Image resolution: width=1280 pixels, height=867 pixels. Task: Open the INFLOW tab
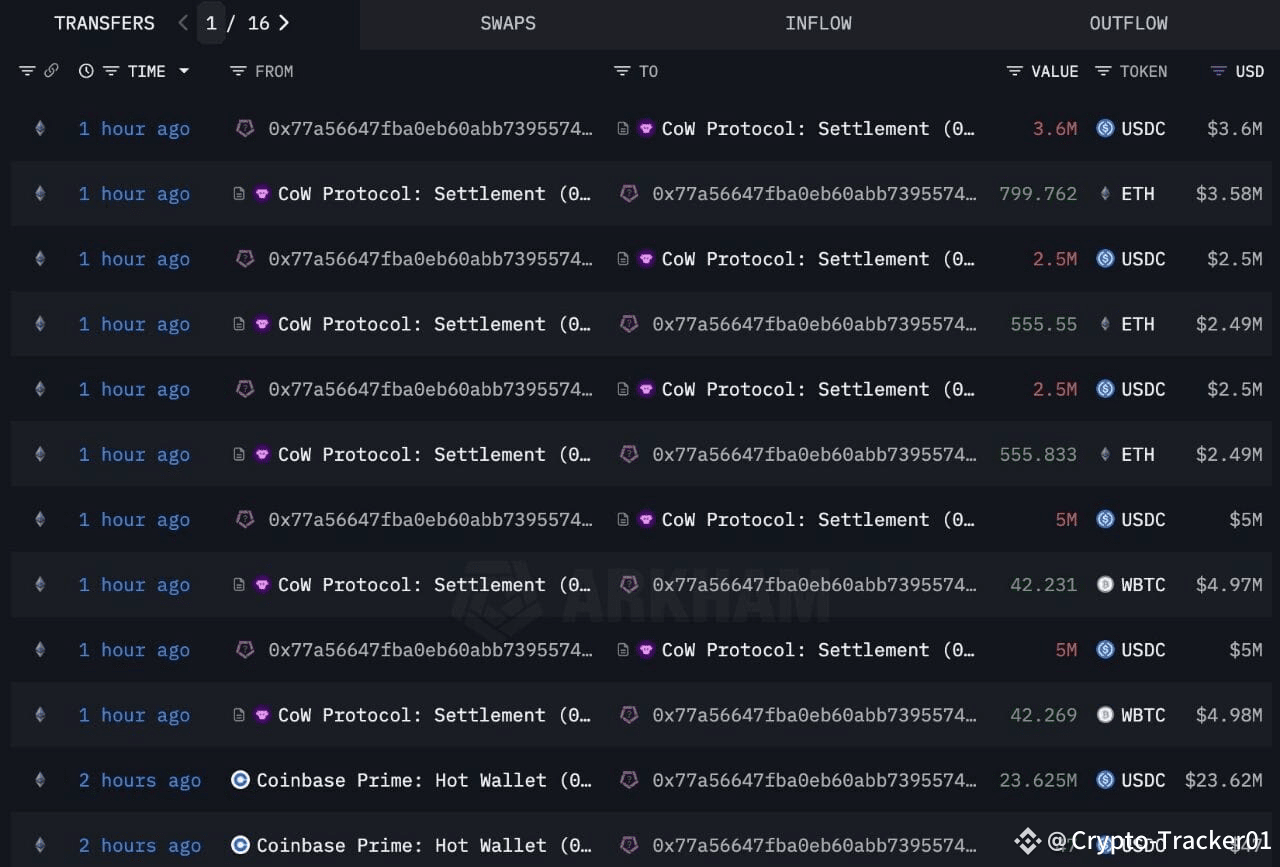tap(818, 23)
